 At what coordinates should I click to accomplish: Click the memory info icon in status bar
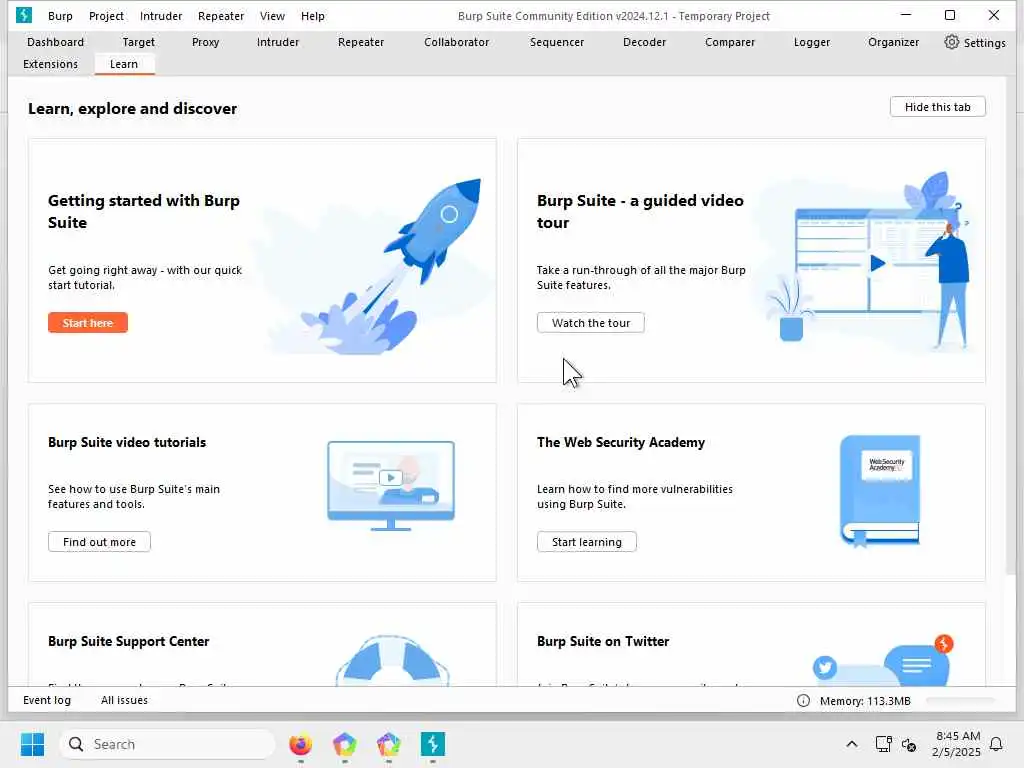click(803, 701)
